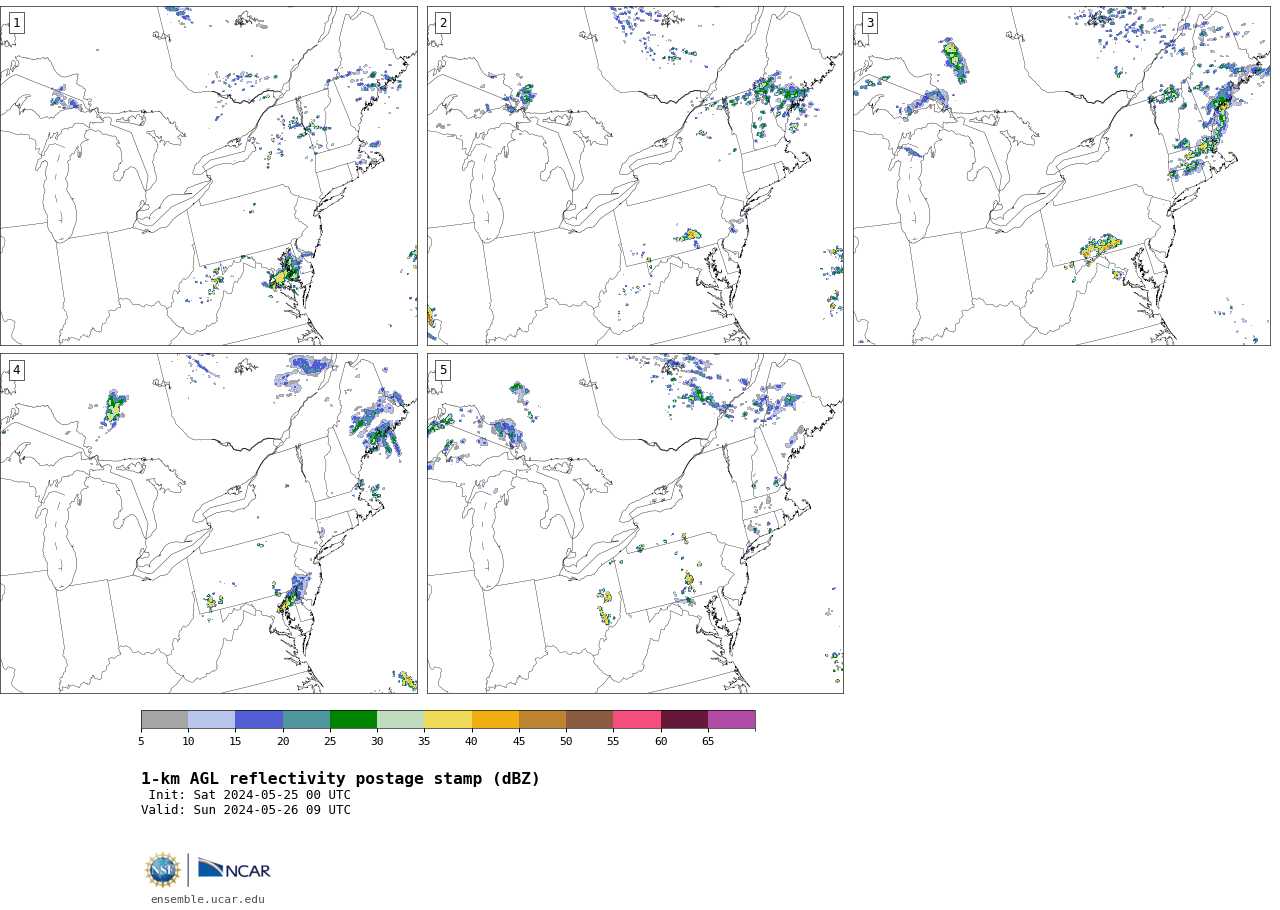Viewport: 1280px width, 910px height.
Task: Click the Valid: Sun 2024-05-26 09 UTC text
Action: point(246,810)
